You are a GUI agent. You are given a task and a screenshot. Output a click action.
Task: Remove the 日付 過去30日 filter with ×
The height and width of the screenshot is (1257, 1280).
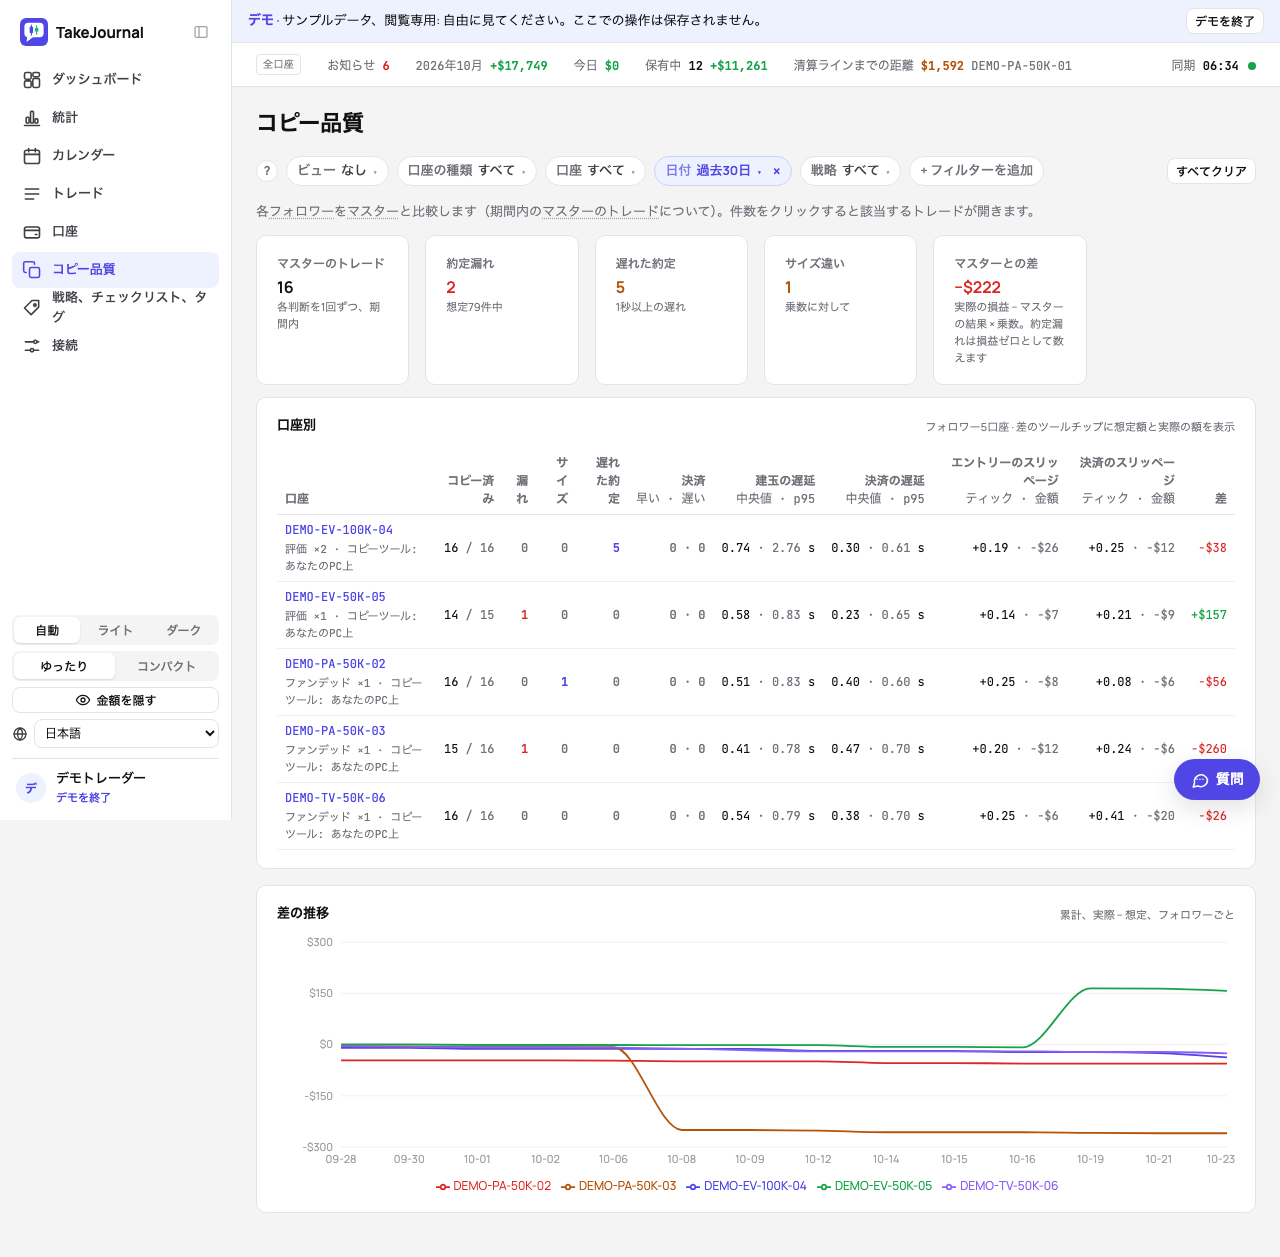776,171
